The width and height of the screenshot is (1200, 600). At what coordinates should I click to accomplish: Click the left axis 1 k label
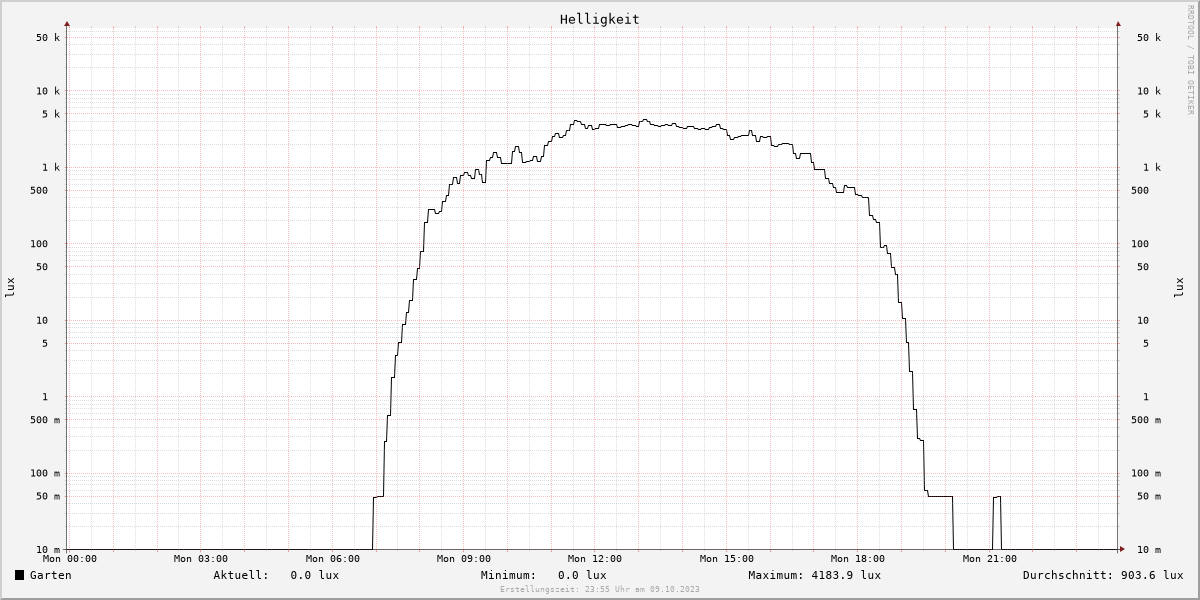(x=51, y=168)
